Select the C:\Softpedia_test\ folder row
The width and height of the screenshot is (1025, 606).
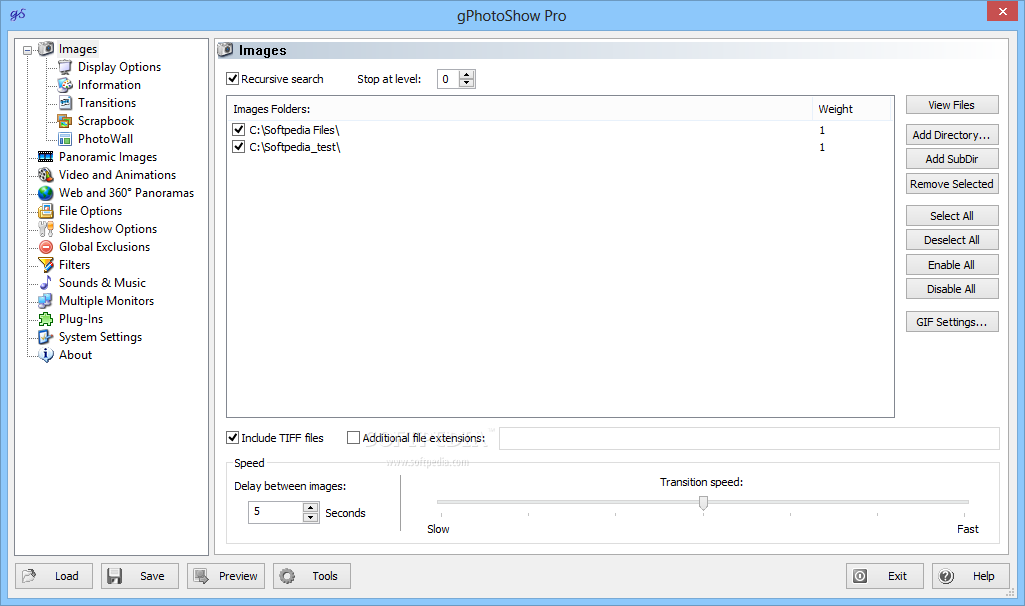point(560,146)
